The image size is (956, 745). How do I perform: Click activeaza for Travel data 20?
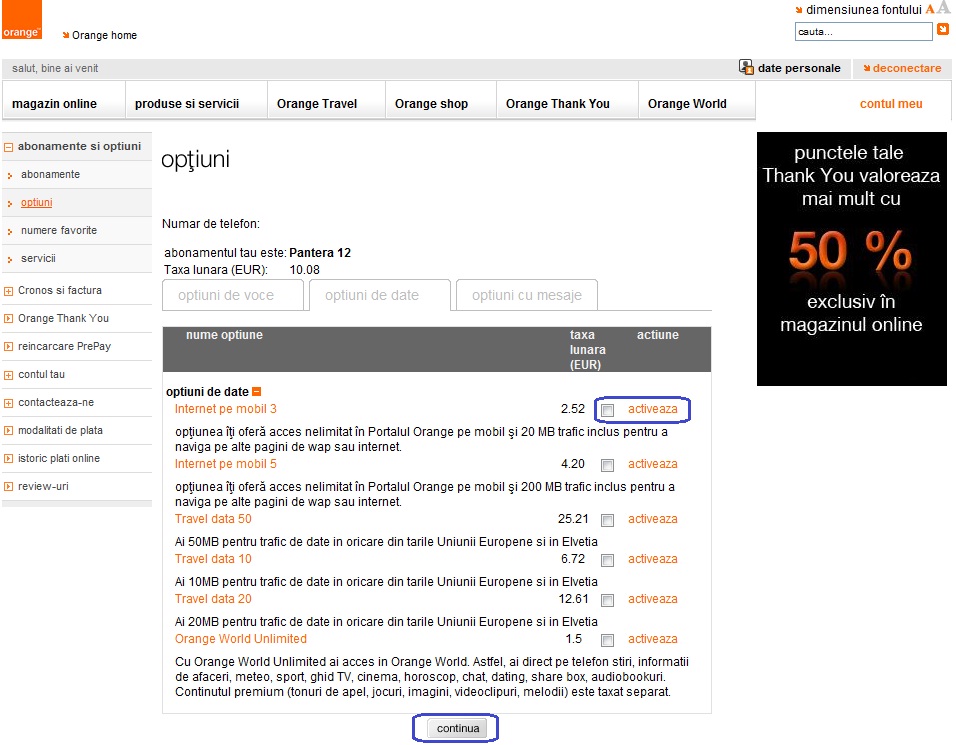click(x=652, y=599)
